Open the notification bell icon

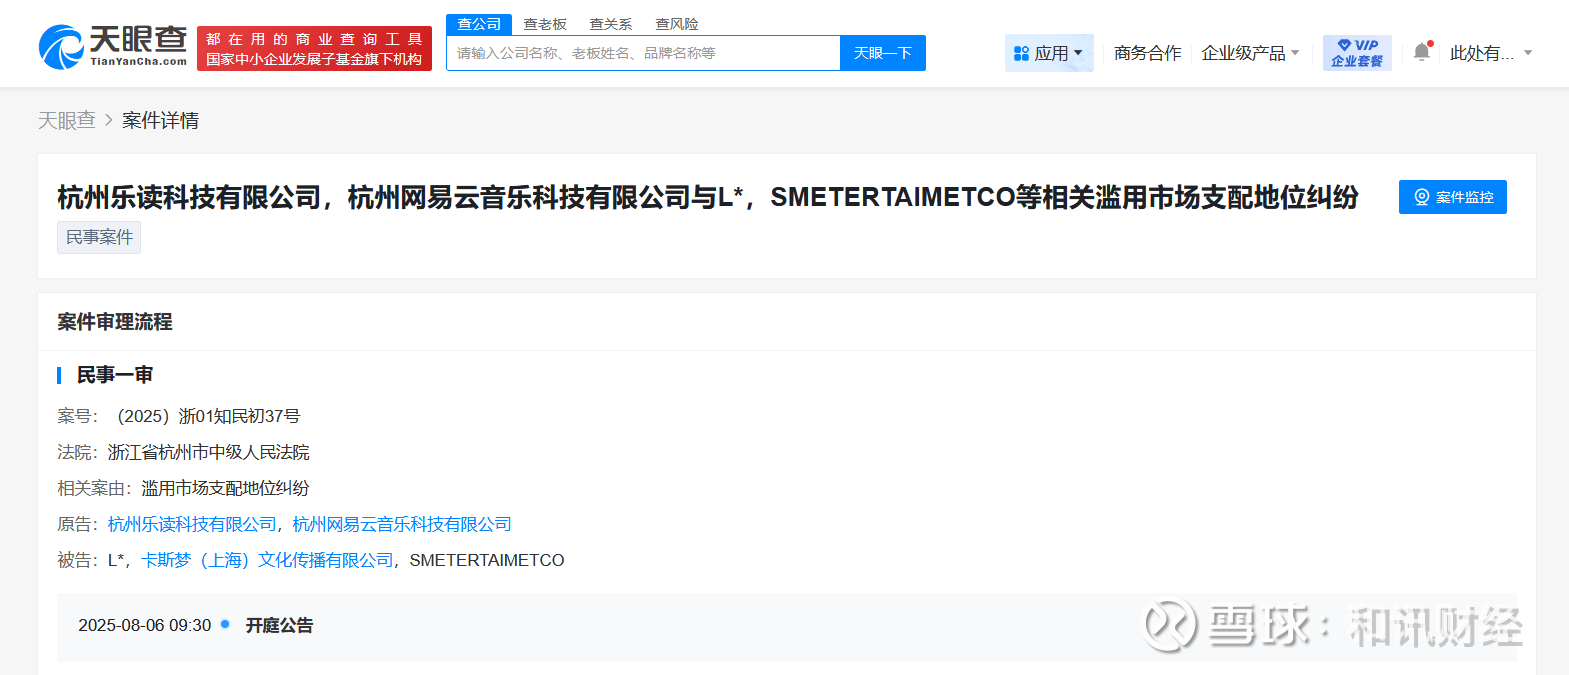pos(1422,52)
